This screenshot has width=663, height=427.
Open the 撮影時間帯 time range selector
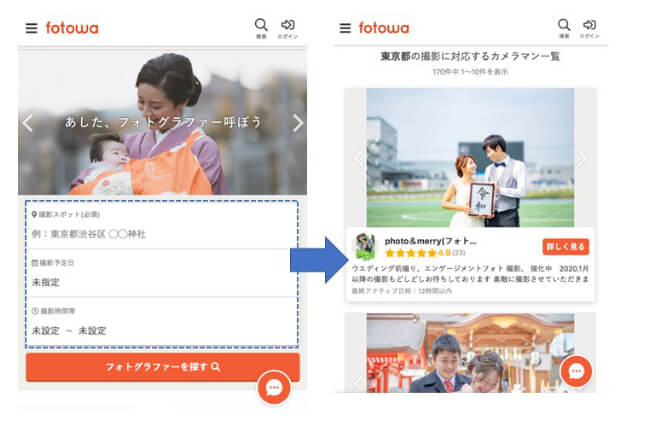click(162, 330)
